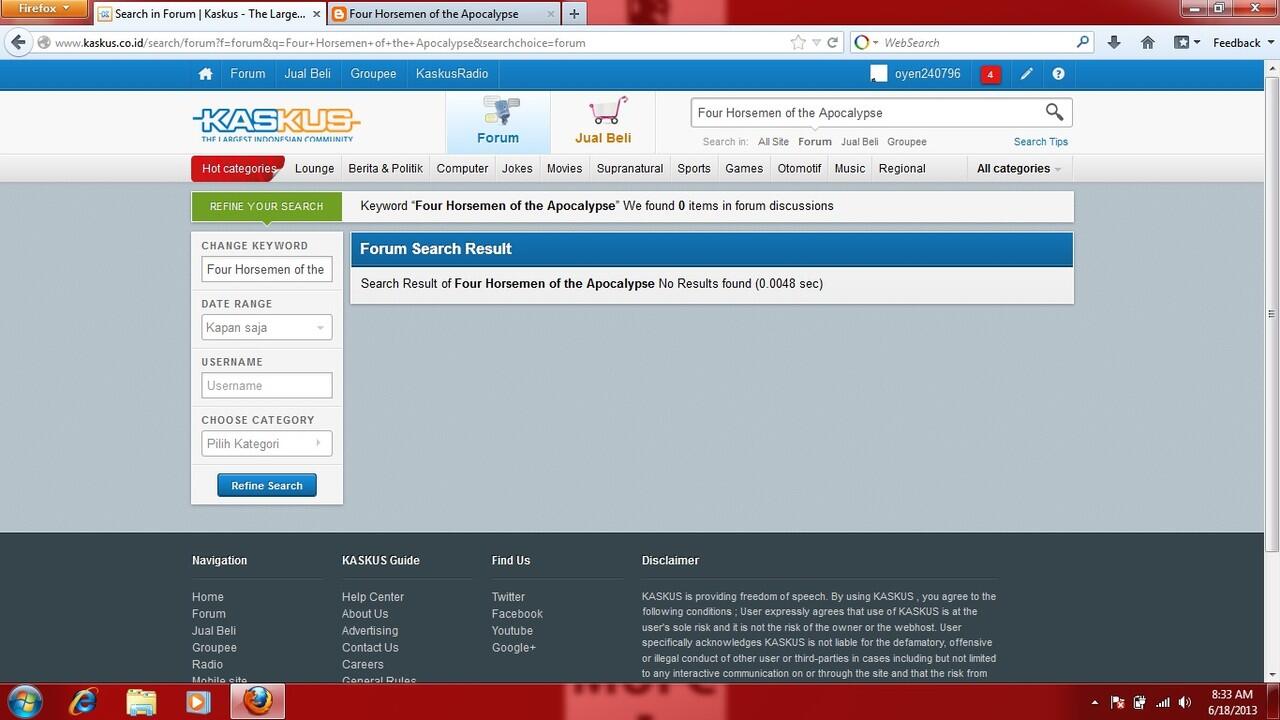Open Groupee in the top bar

tap(373, 74)
